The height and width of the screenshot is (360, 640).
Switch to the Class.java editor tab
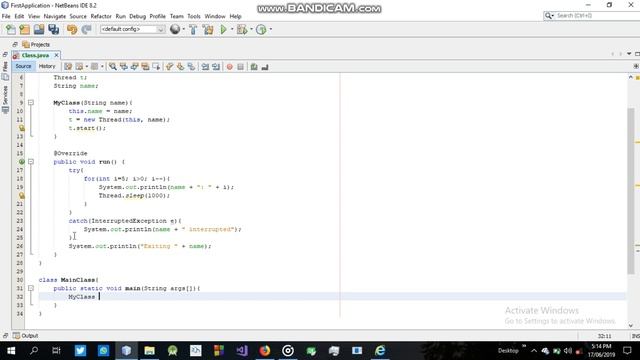(x=35, y=55)
